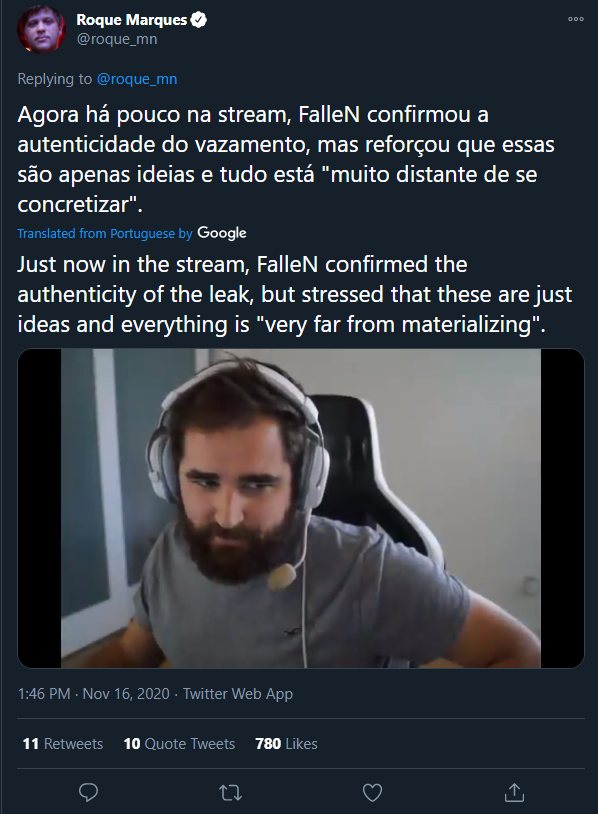This screenshot has height=814, width=598.
Task: Click the retweet arrows icon
Action: [230, 793]
